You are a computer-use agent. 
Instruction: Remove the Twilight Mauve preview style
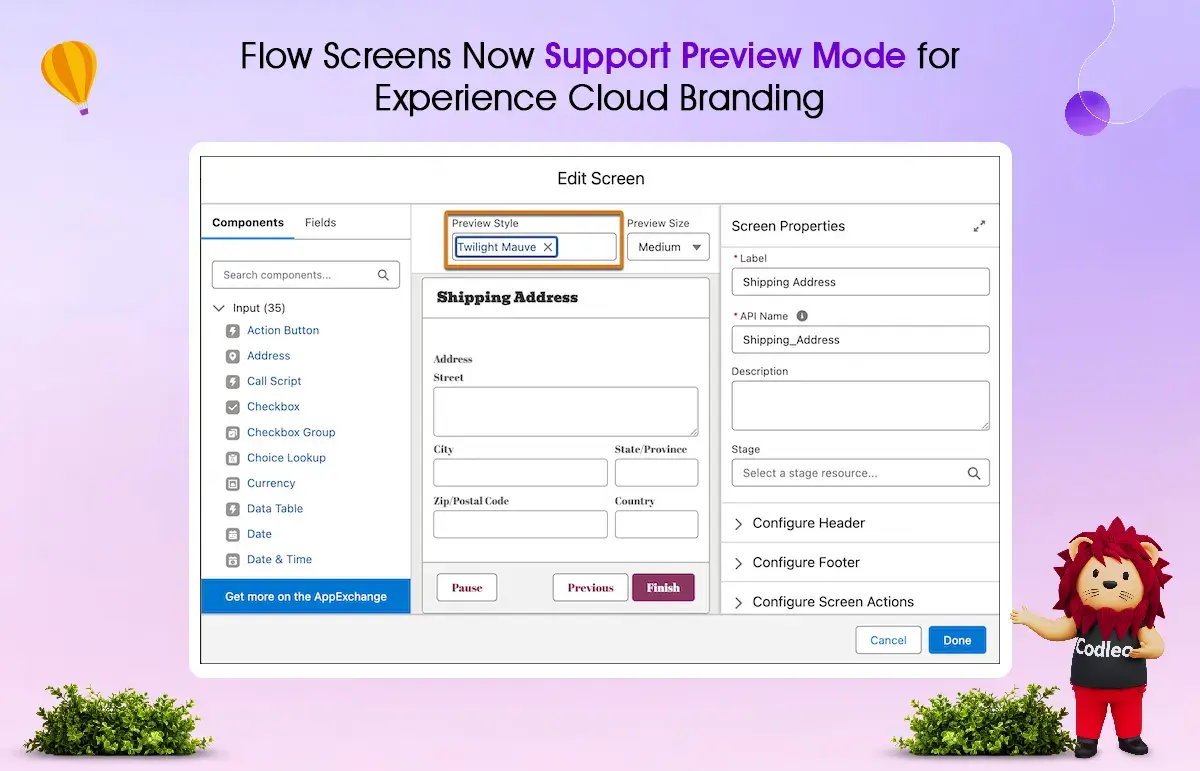548,247
